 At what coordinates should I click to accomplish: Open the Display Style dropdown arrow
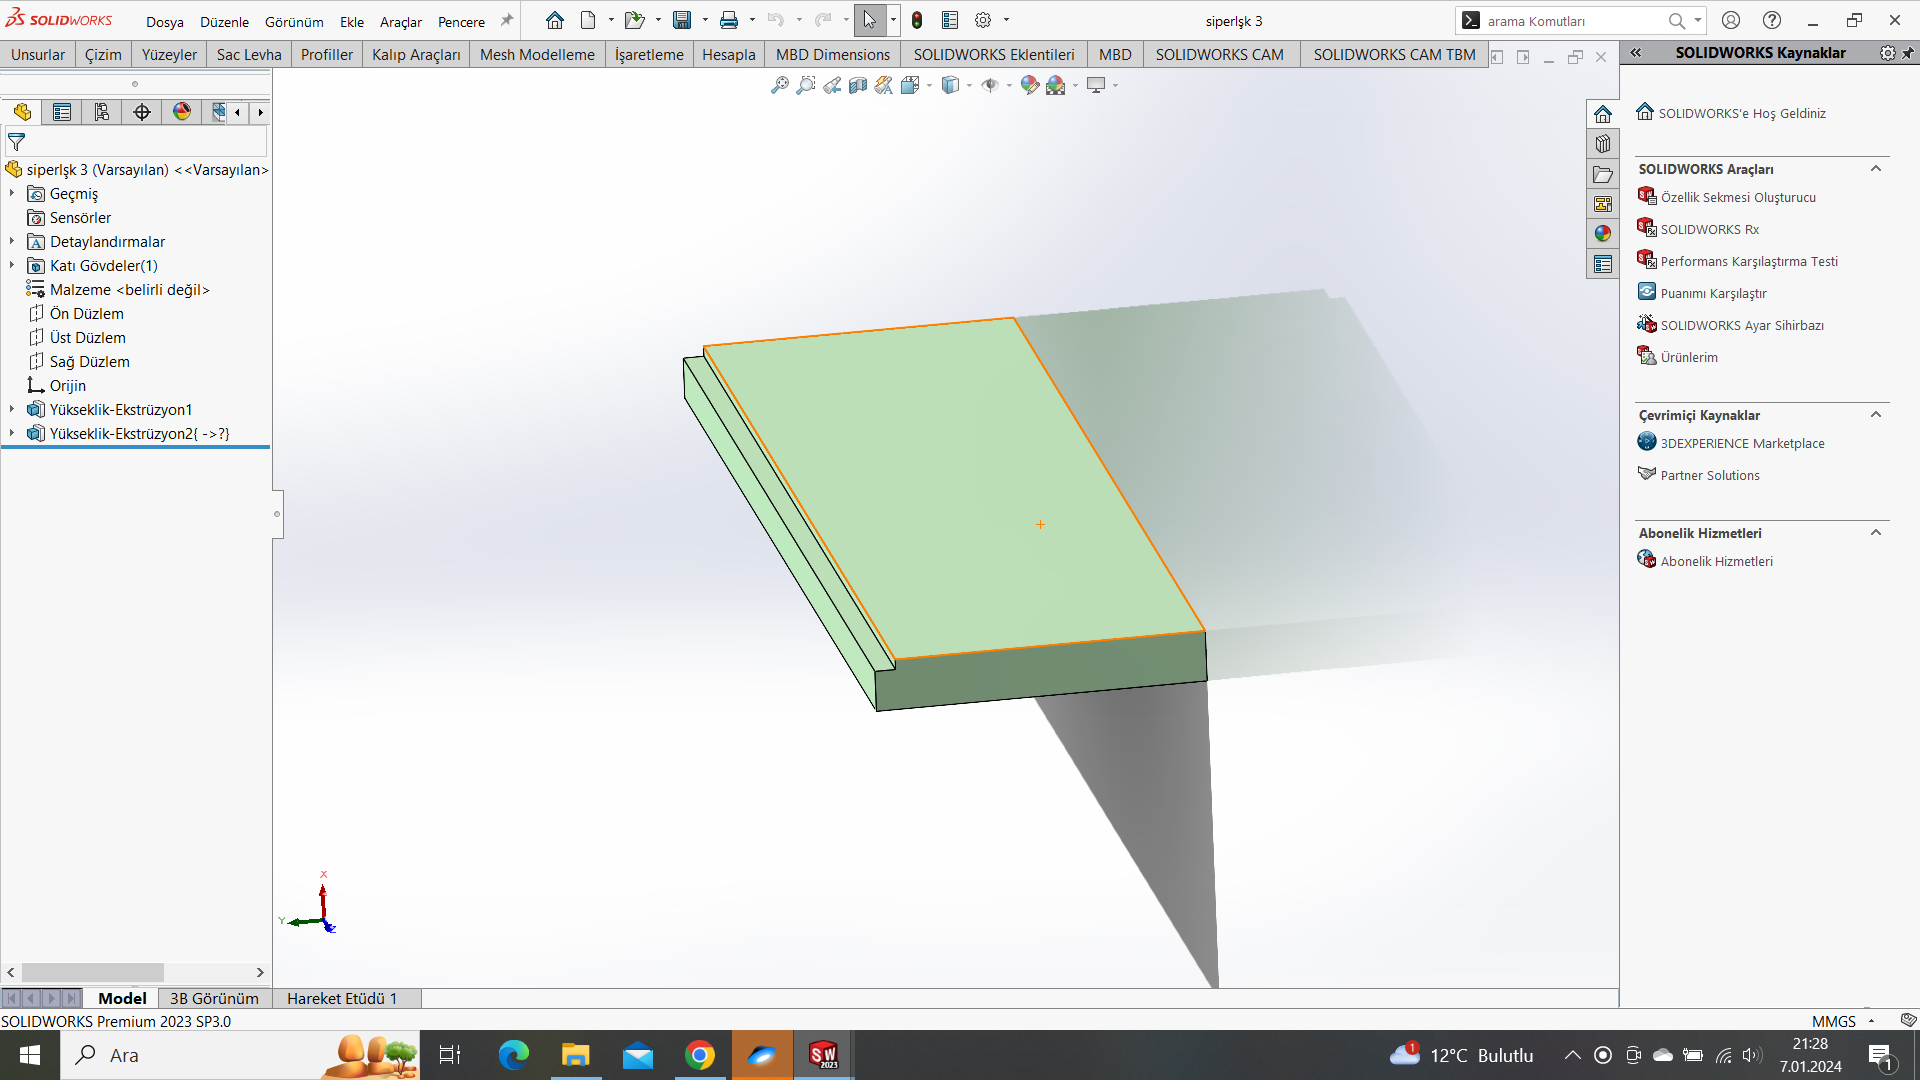coord(969,86)
